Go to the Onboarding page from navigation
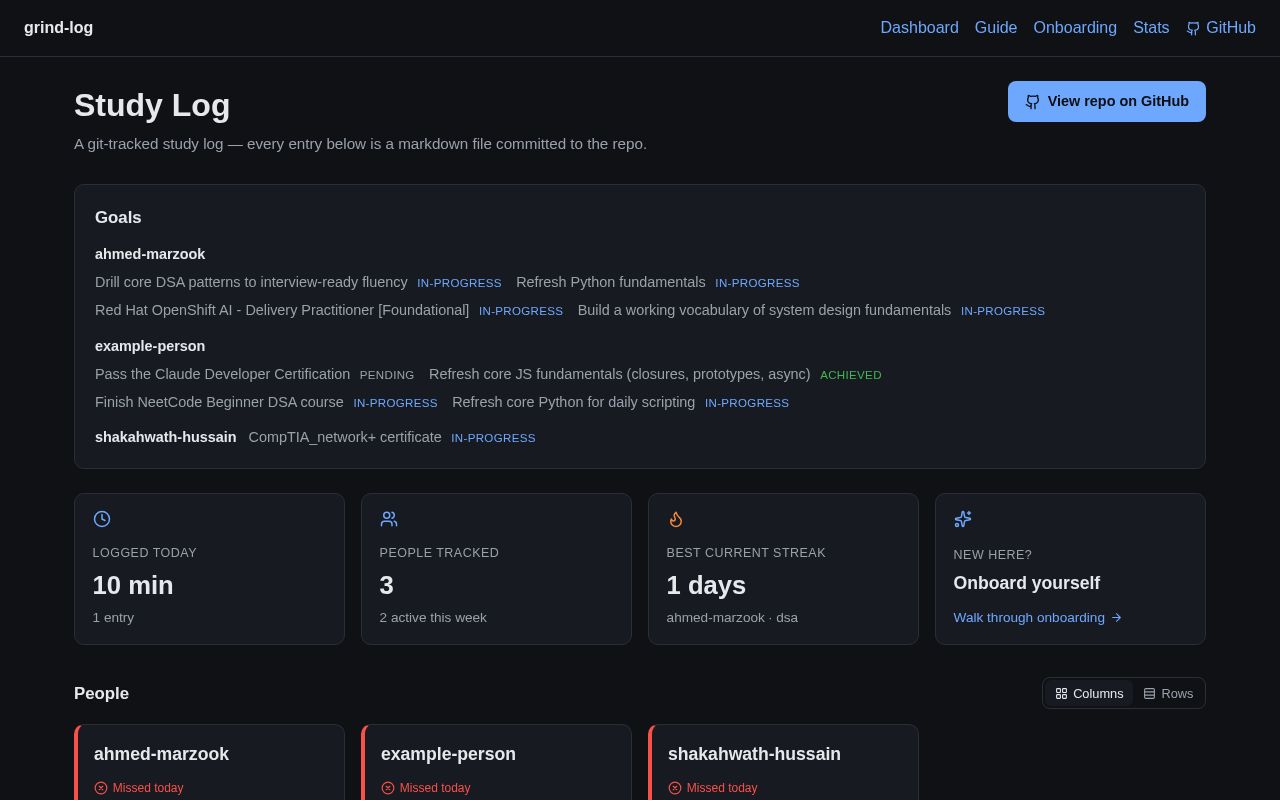The width and height of the screenshot is (1280, 800). coord(1075,28)
